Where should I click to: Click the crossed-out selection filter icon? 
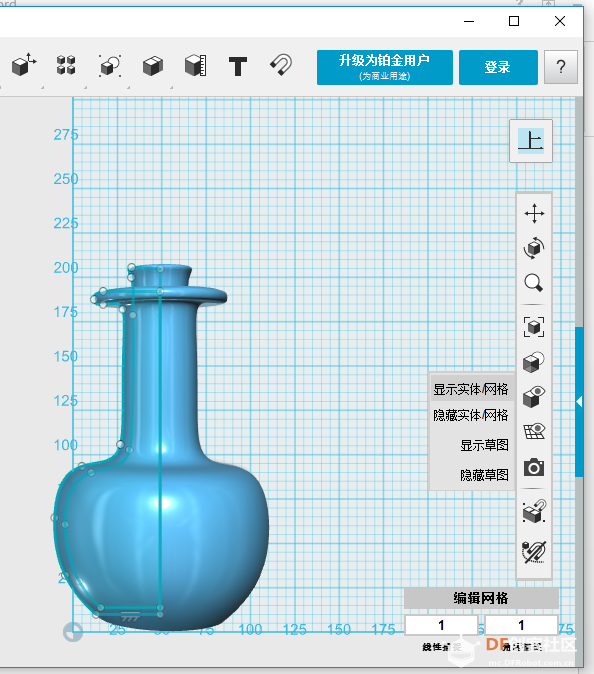click(x=534, y=552)
